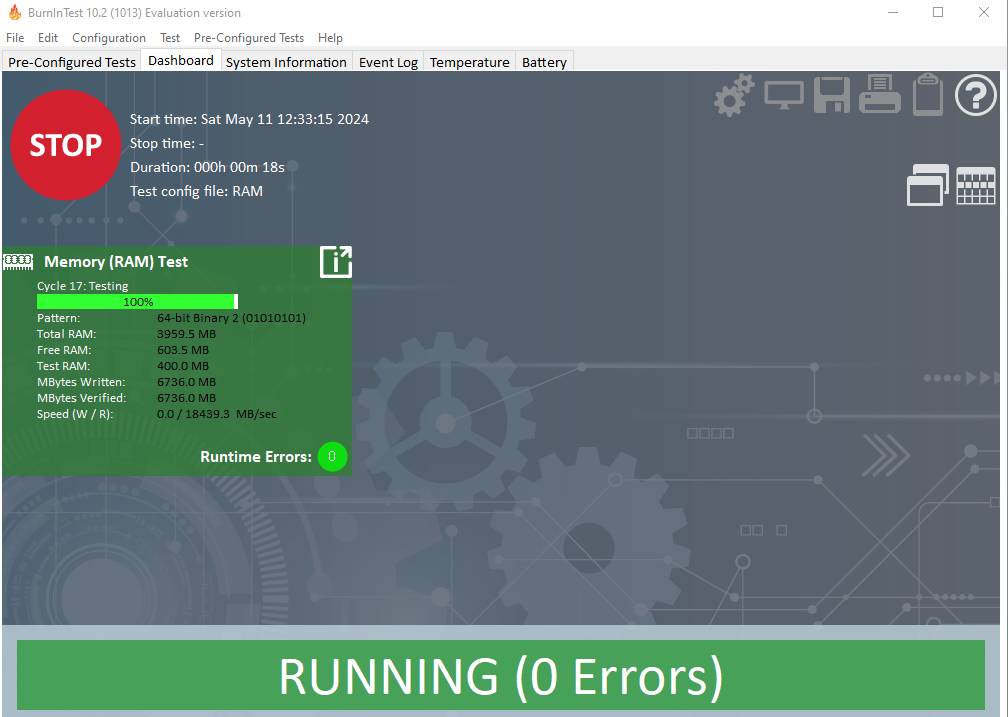This screenshot has height=717, width=1008.
Task: Maximize the BurnInTest window
Action: pyautogui.click(x=938, y=12)
